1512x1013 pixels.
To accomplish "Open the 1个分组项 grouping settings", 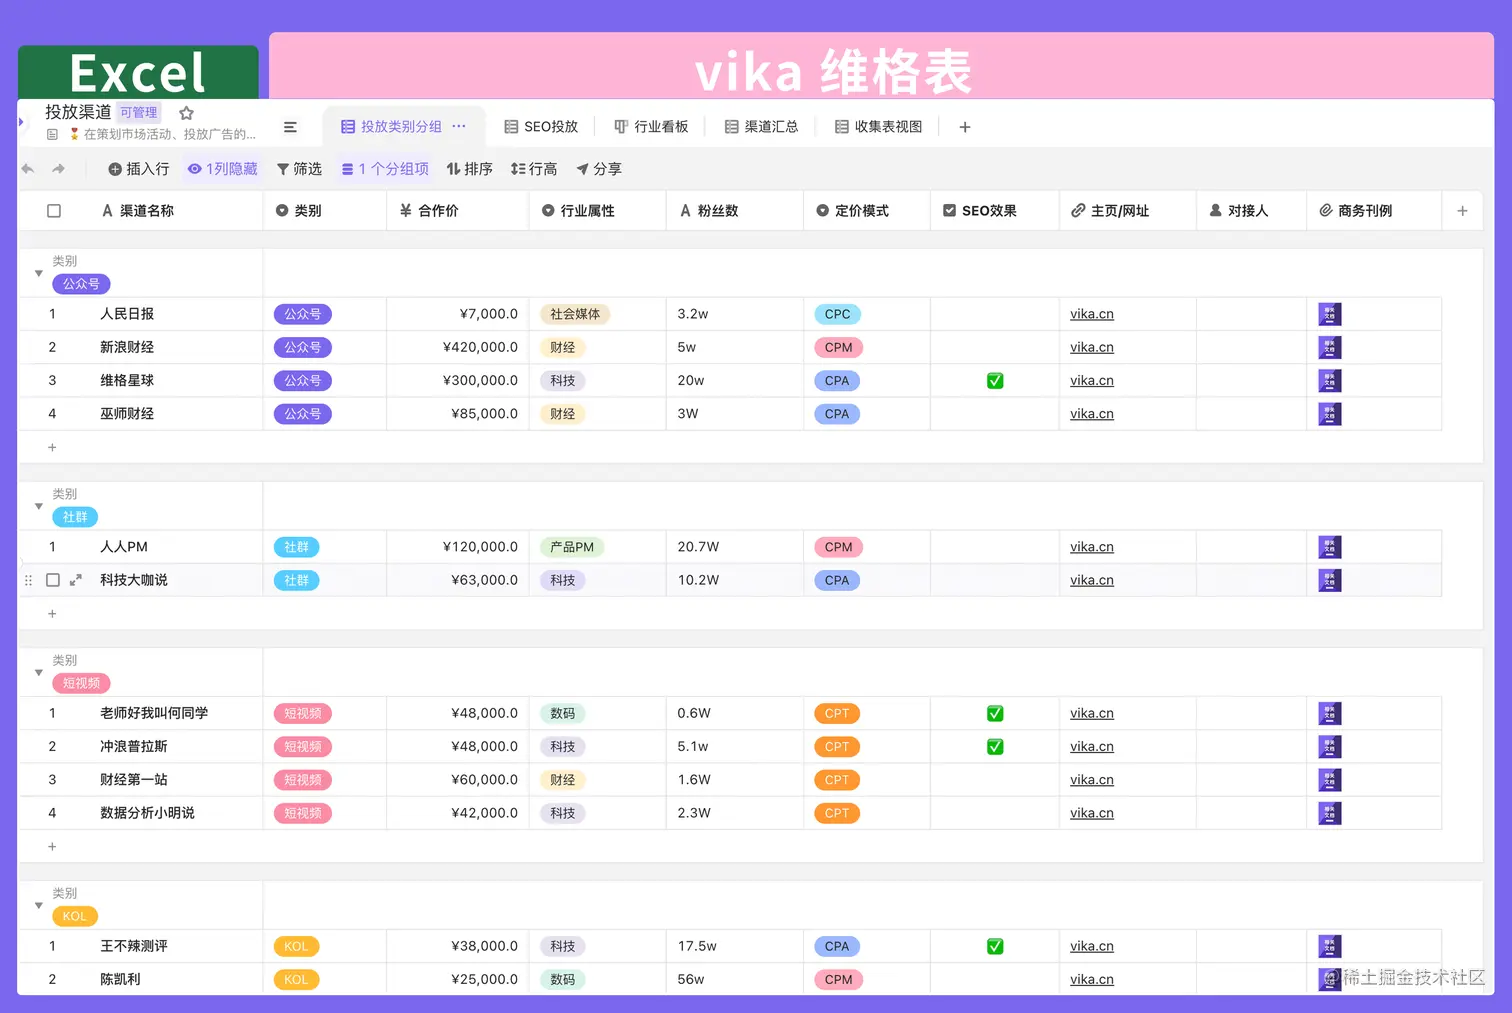I will coord(385,169).
